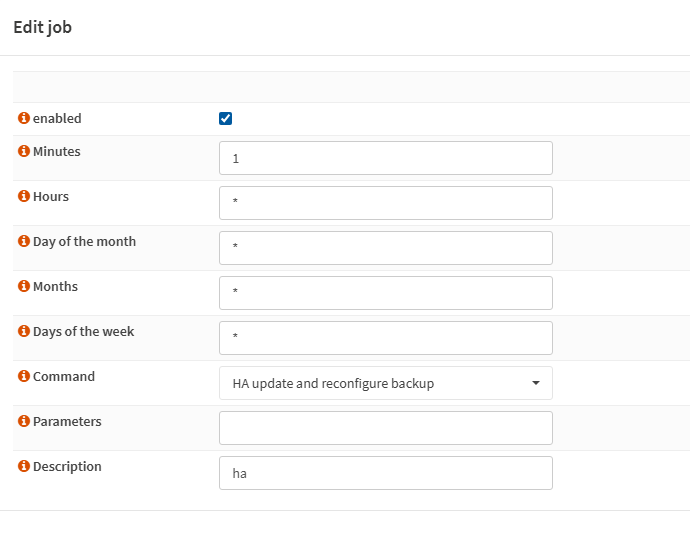Click the Parameters info icon

(x=24, y=421)
